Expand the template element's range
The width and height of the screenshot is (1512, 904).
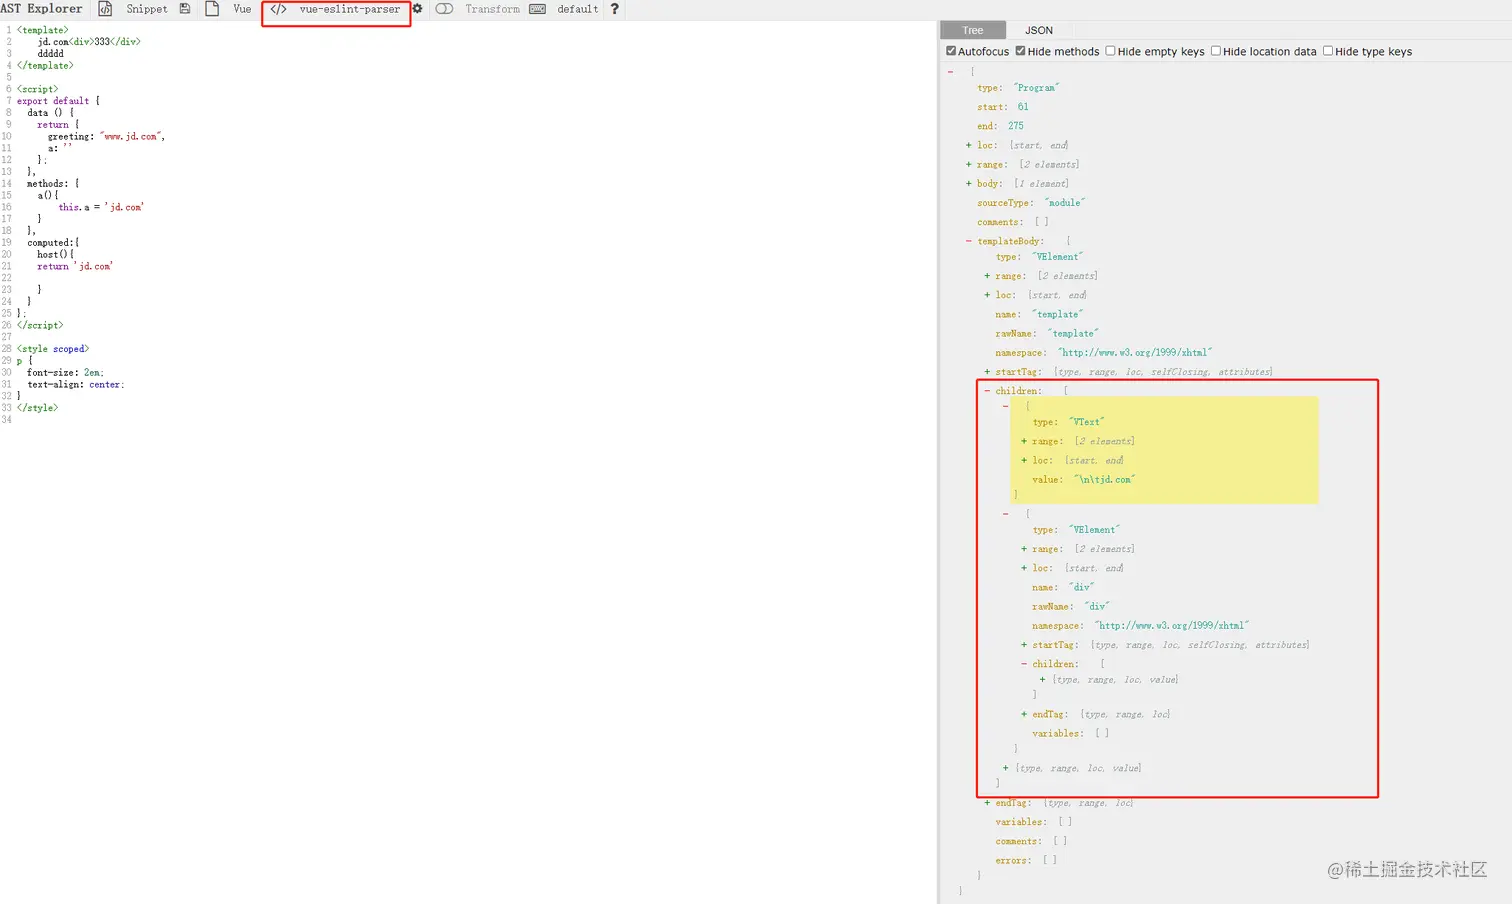pos(987,276)
